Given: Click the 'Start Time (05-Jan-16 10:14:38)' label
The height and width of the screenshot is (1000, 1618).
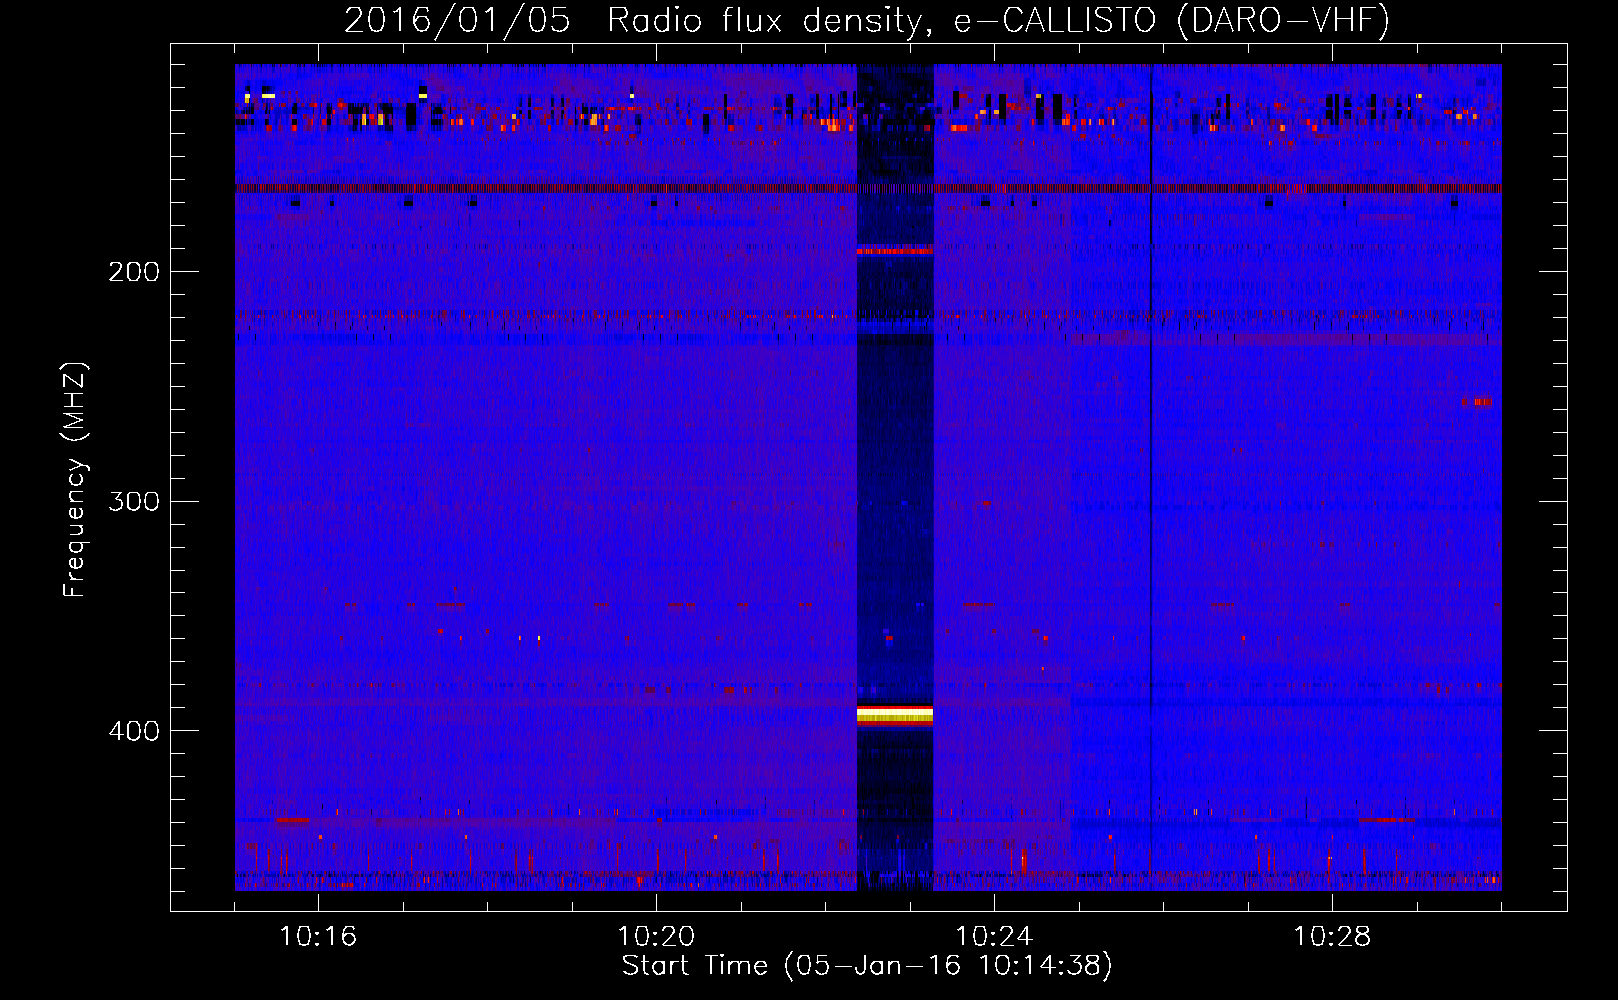Looking at the screenshot, I should [867, 966].
